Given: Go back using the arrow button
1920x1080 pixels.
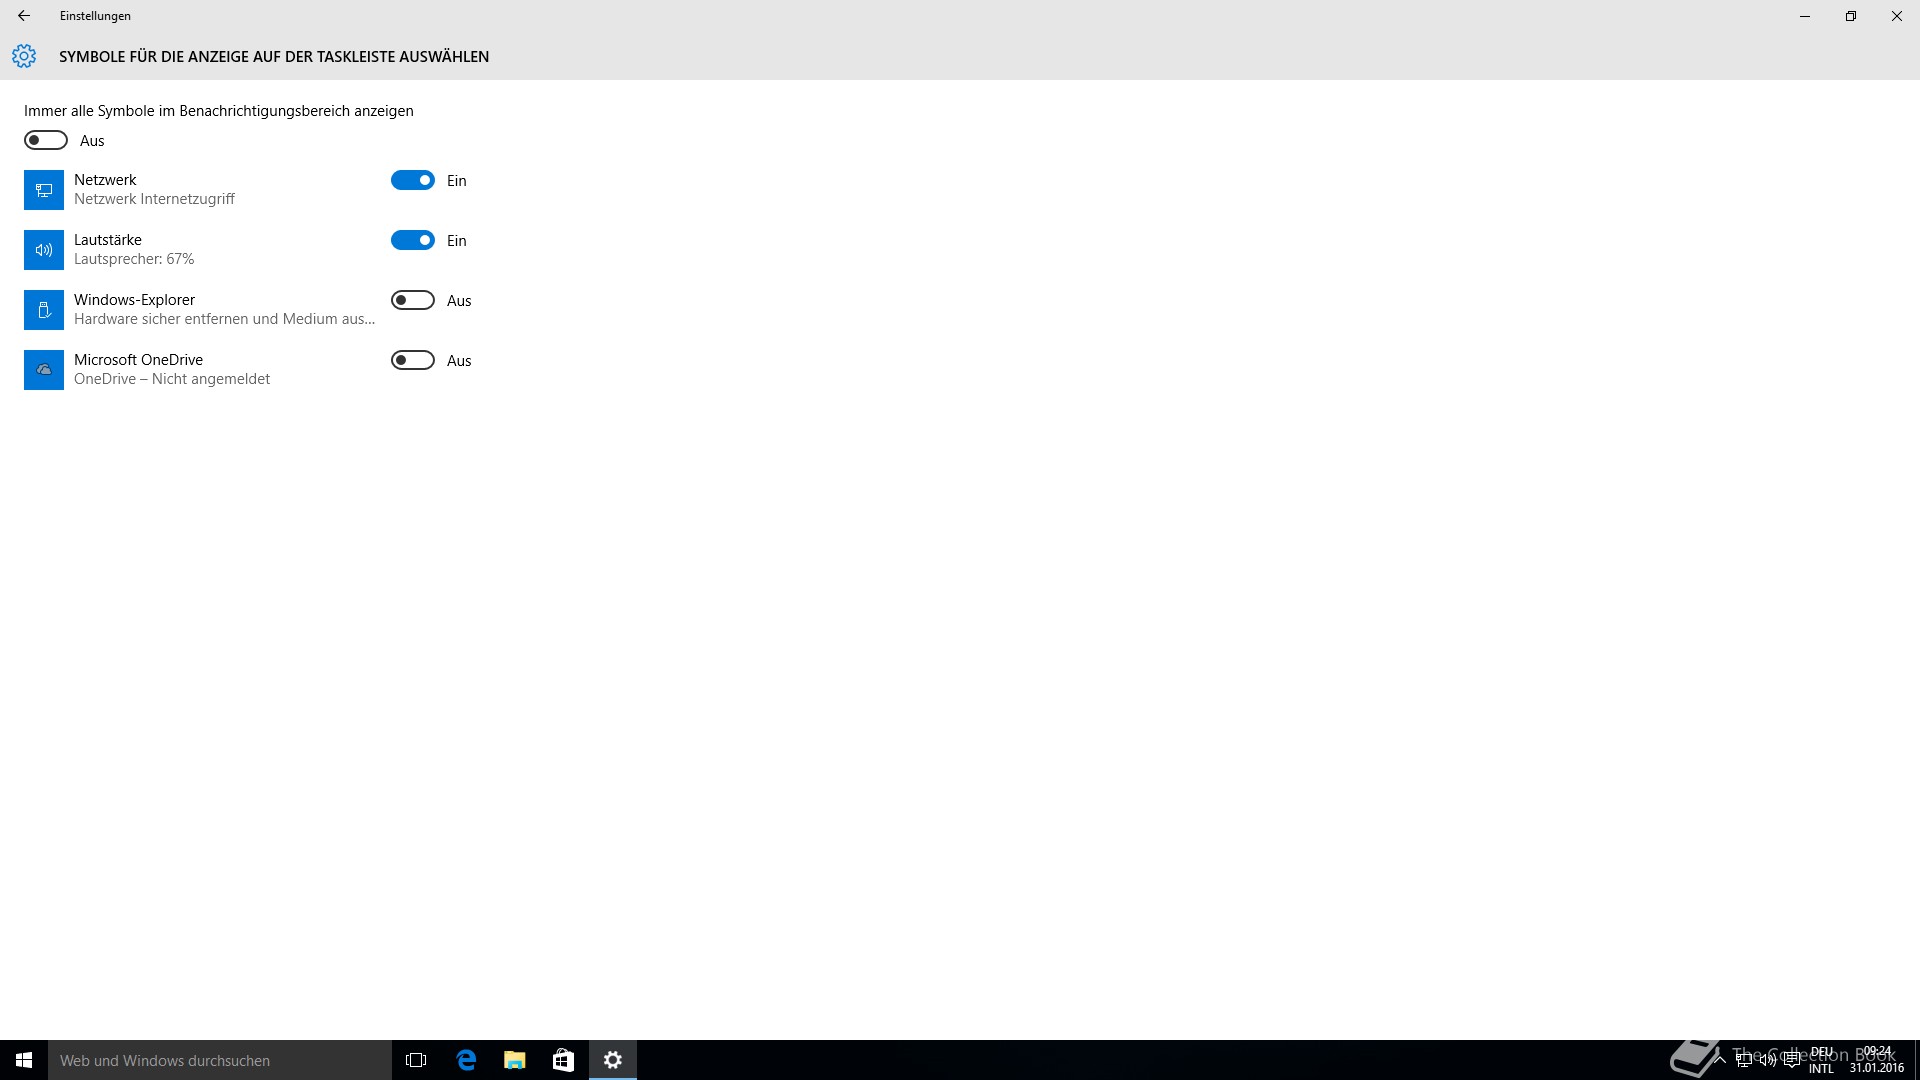Looking at the screenshot, I should coord(24,16).
